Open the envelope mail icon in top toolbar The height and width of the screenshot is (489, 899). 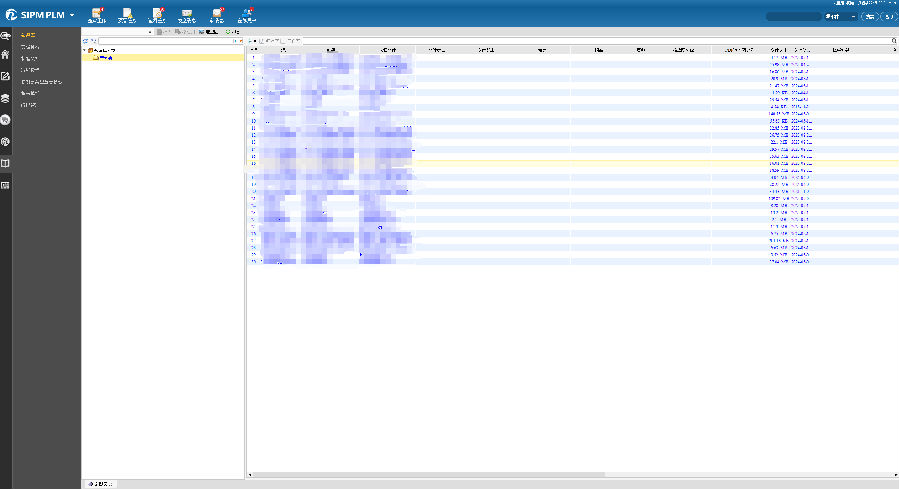point(186,14)
